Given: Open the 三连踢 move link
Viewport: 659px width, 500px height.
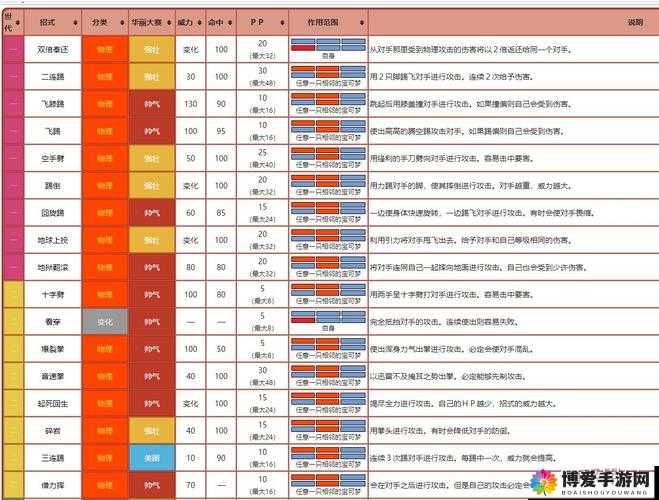Looking at the screenshot, I should [53, 458].
